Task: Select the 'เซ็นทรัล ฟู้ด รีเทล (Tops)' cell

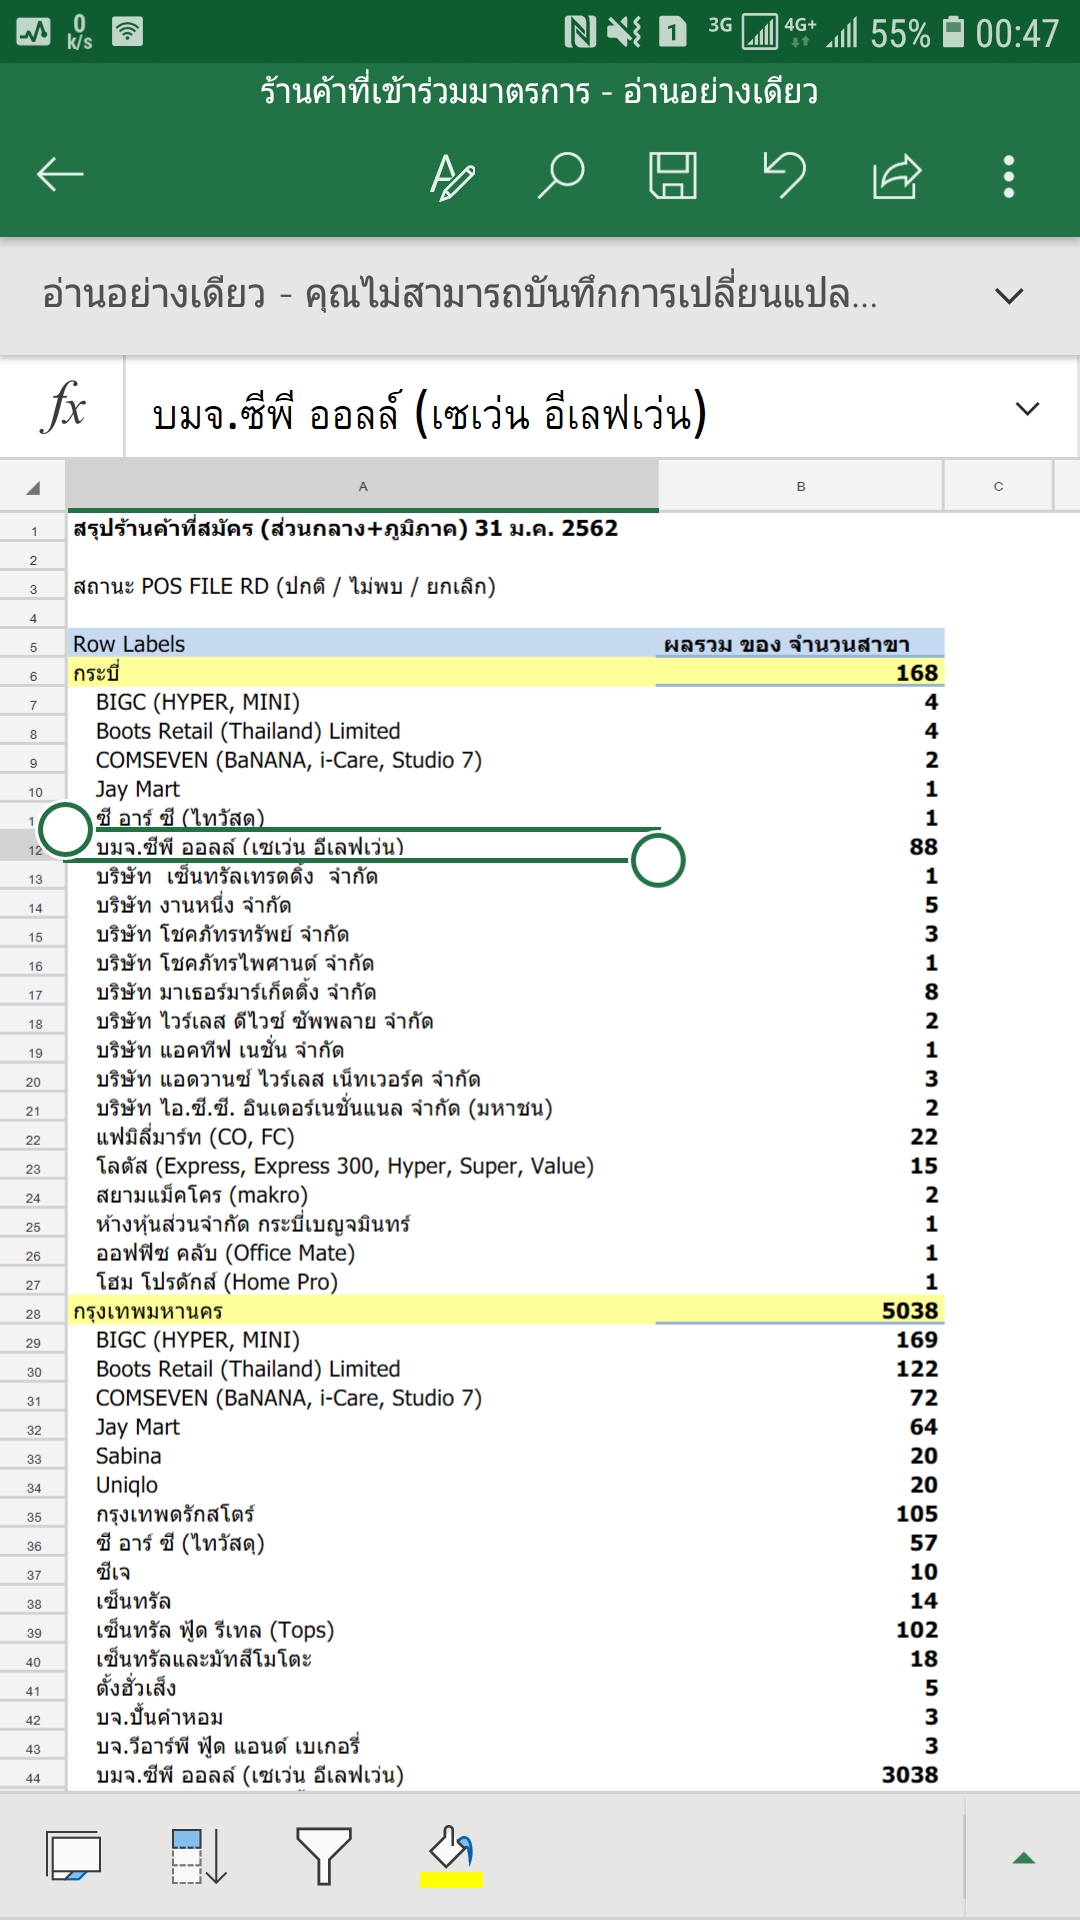Action: (x=362, y=1630)
